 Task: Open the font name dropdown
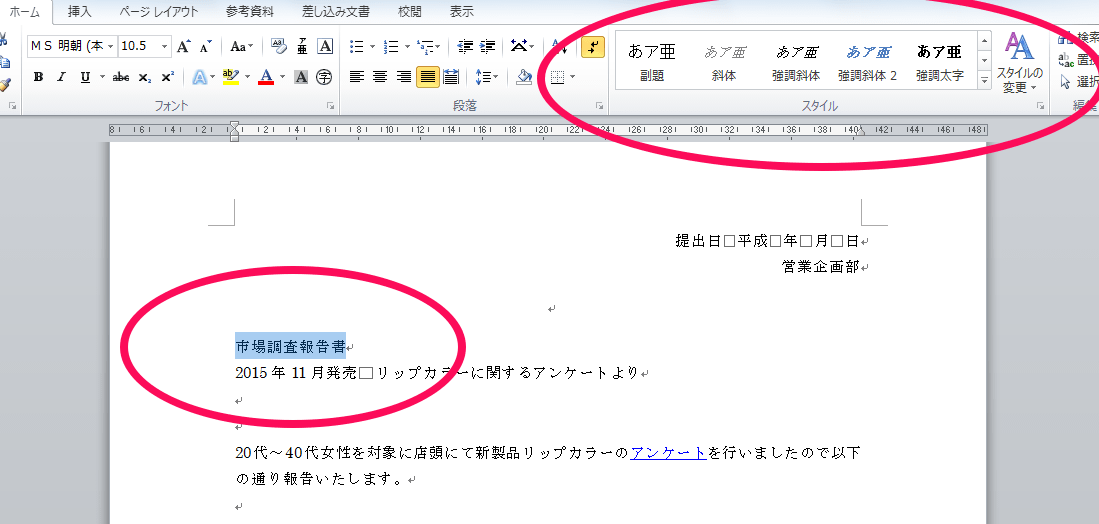pyautogui.click(x=111, y=46)
